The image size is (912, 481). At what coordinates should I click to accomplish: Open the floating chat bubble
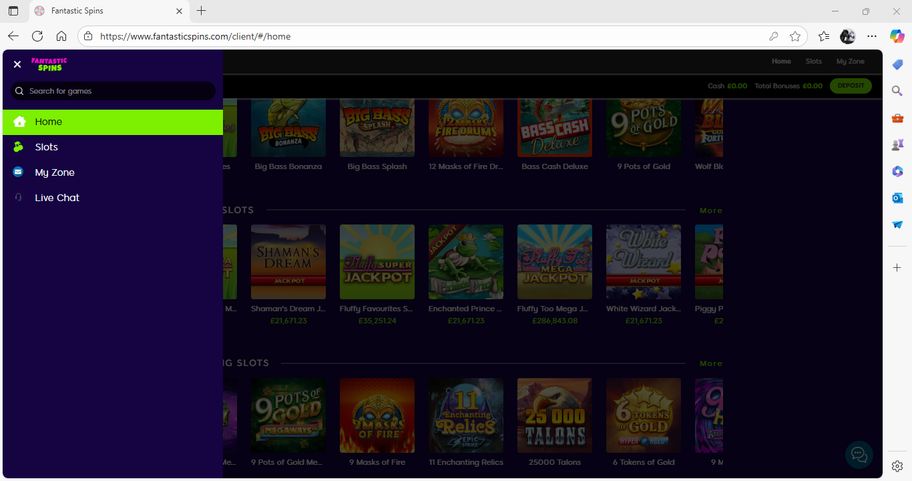pos(859,455)
